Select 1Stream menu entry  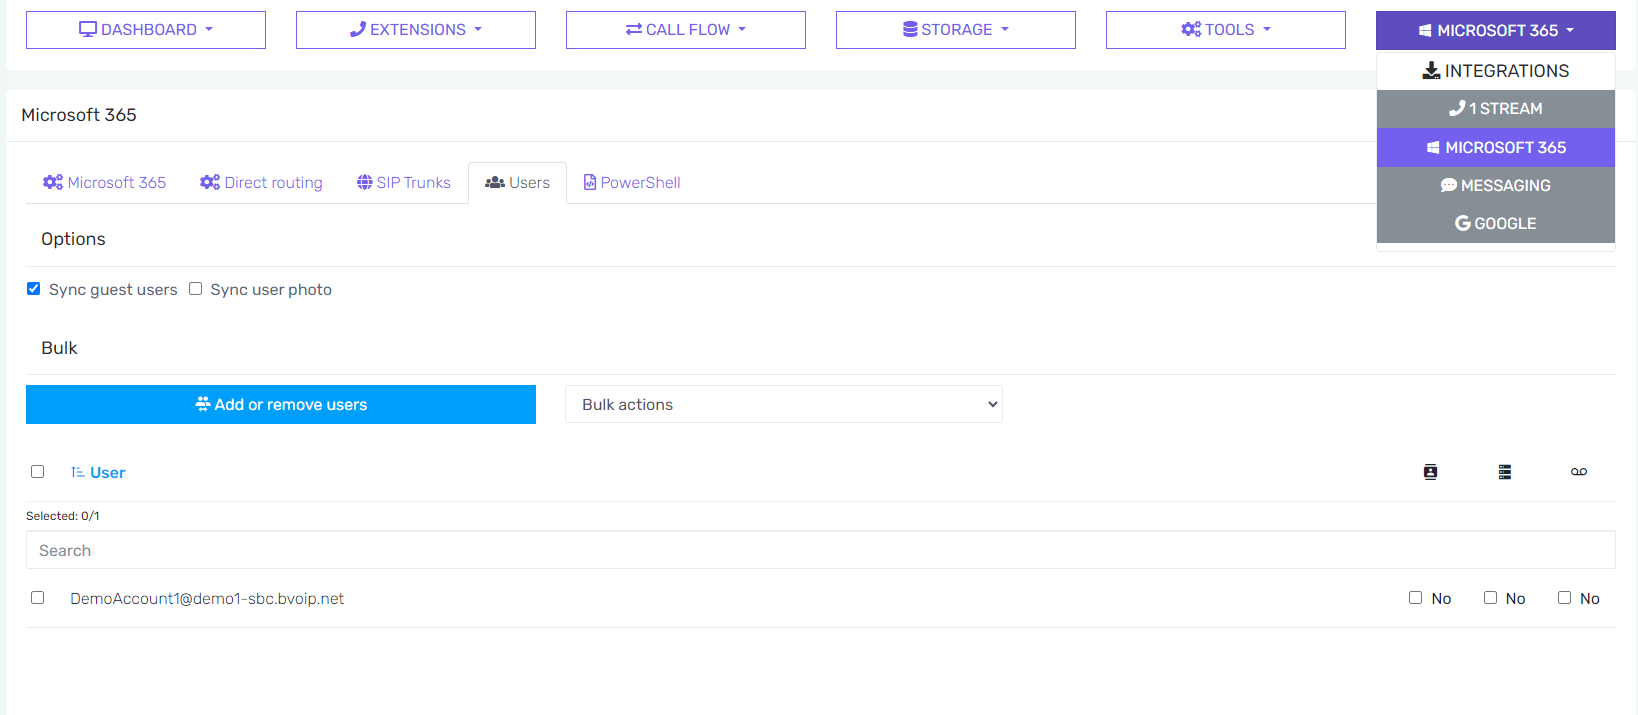pos(1496,109)
